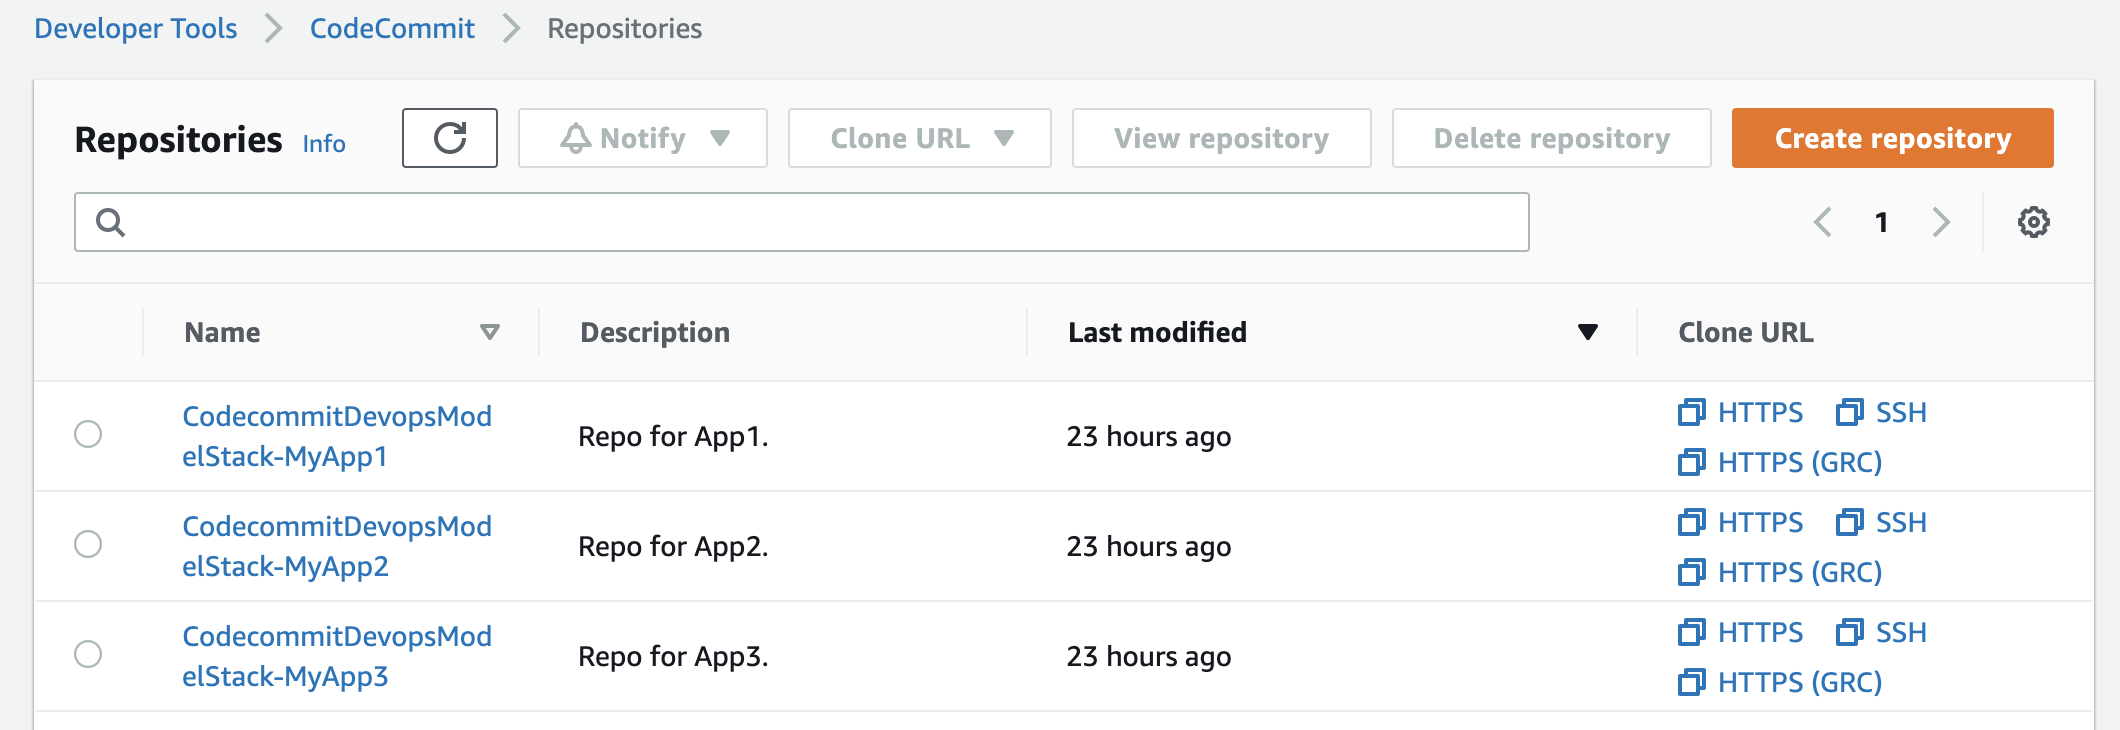Open CodeCommit breadcrumb link
This screenshot has width=2120, height=730.
tap(392, 28)
